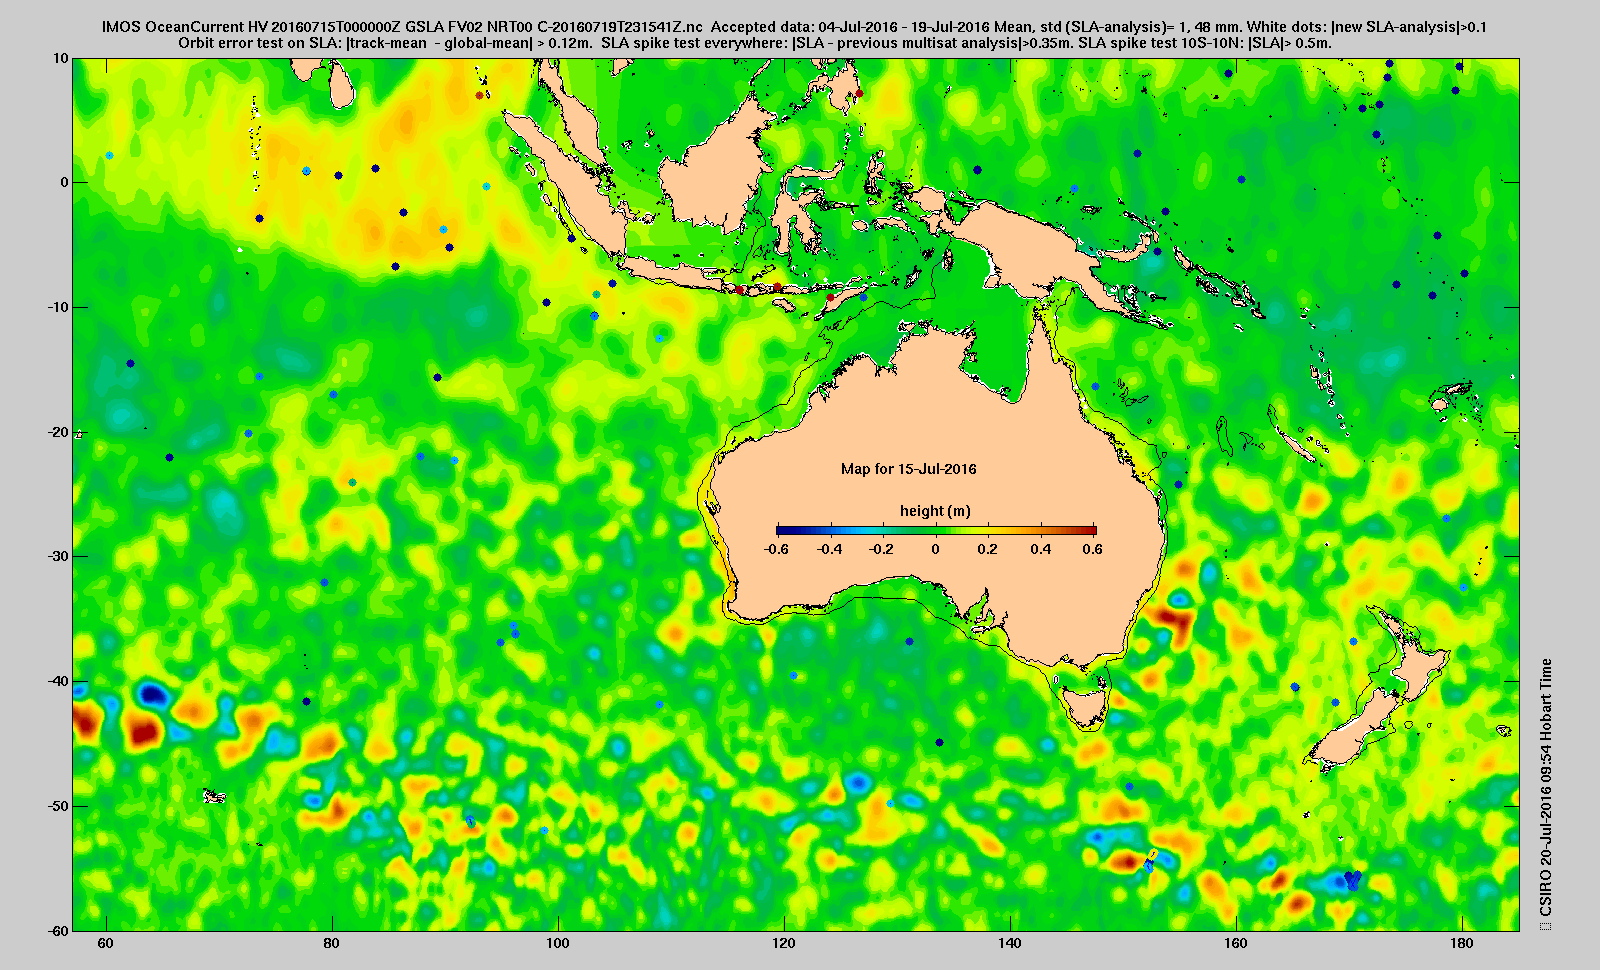Click the 0 colorbar tick label

(x=936, y=549)
